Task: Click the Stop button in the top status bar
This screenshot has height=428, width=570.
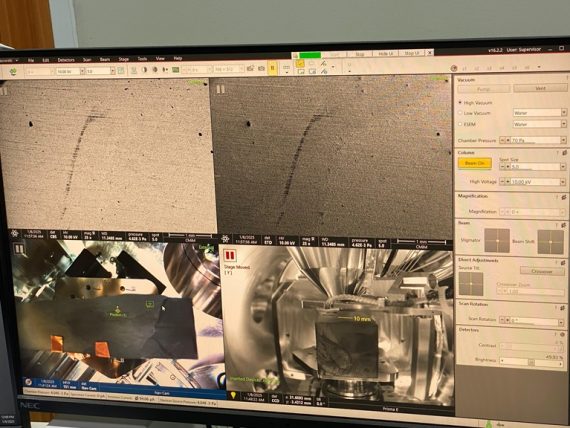Action: coord(360,54)
